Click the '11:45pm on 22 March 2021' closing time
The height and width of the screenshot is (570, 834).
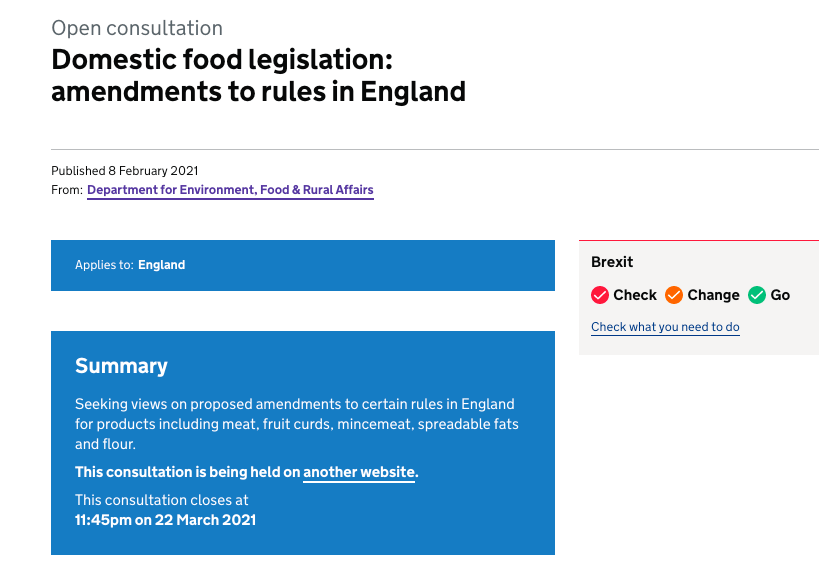point(165,520)
